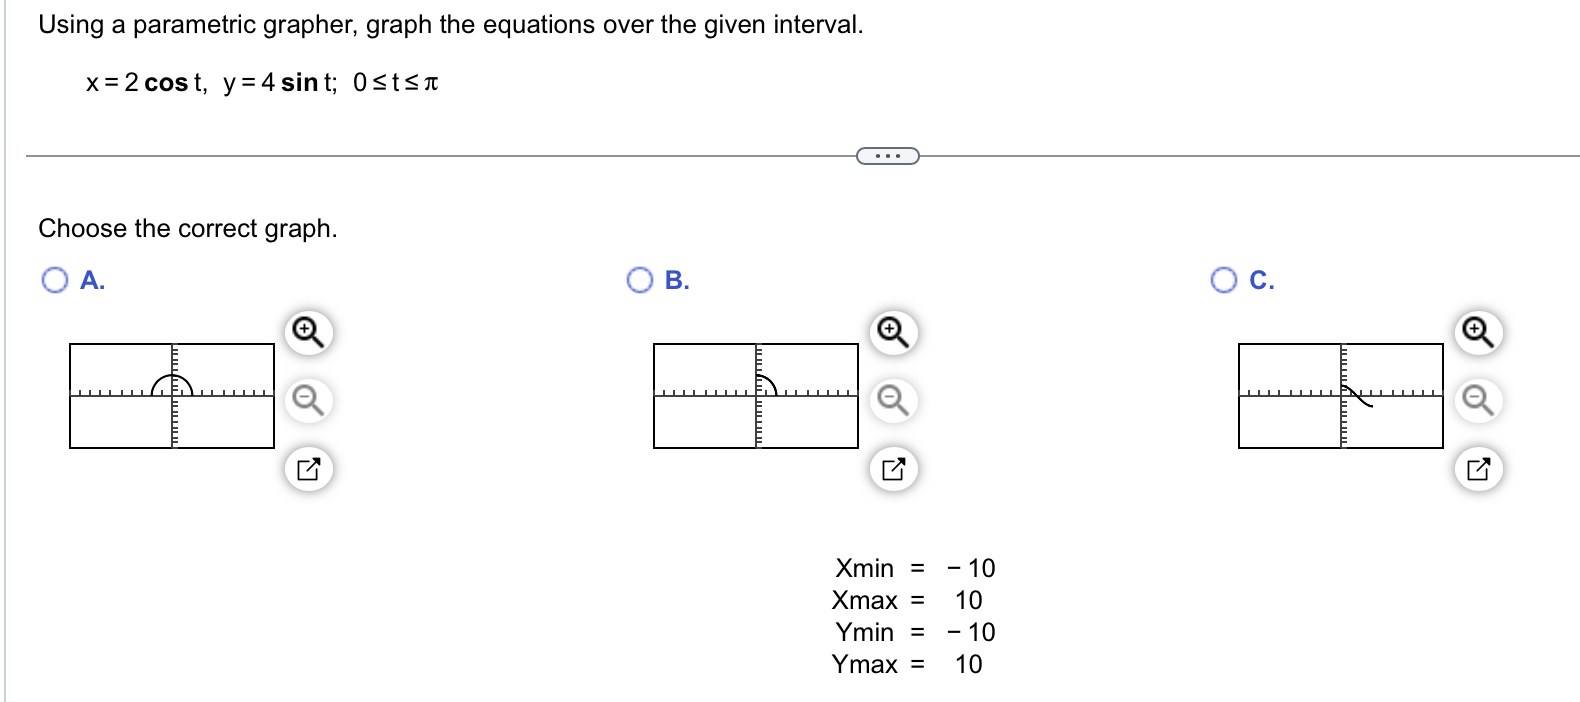Click the Choose the correct graph prompt
The image size is (1580, 702).
[188, 228]
